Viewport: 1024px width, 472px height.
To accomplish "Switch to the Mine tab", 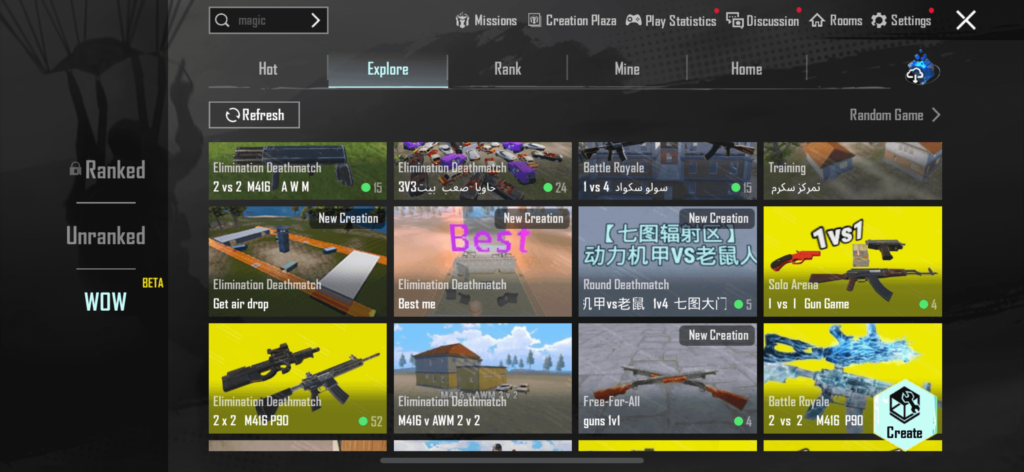I will tap(627, 69).
